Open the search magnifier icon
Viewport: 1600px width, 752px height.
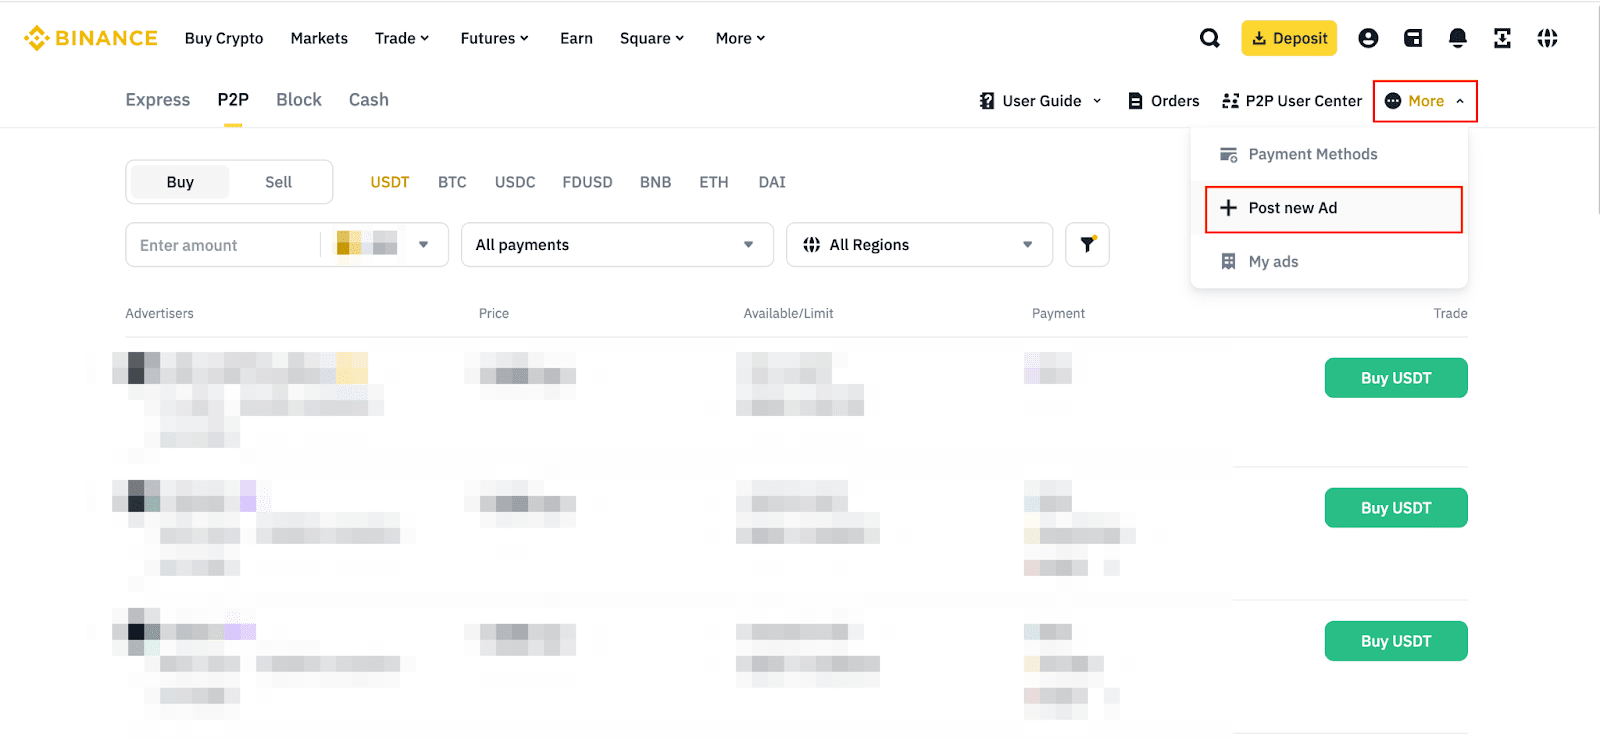click(x=1210, y=38)
